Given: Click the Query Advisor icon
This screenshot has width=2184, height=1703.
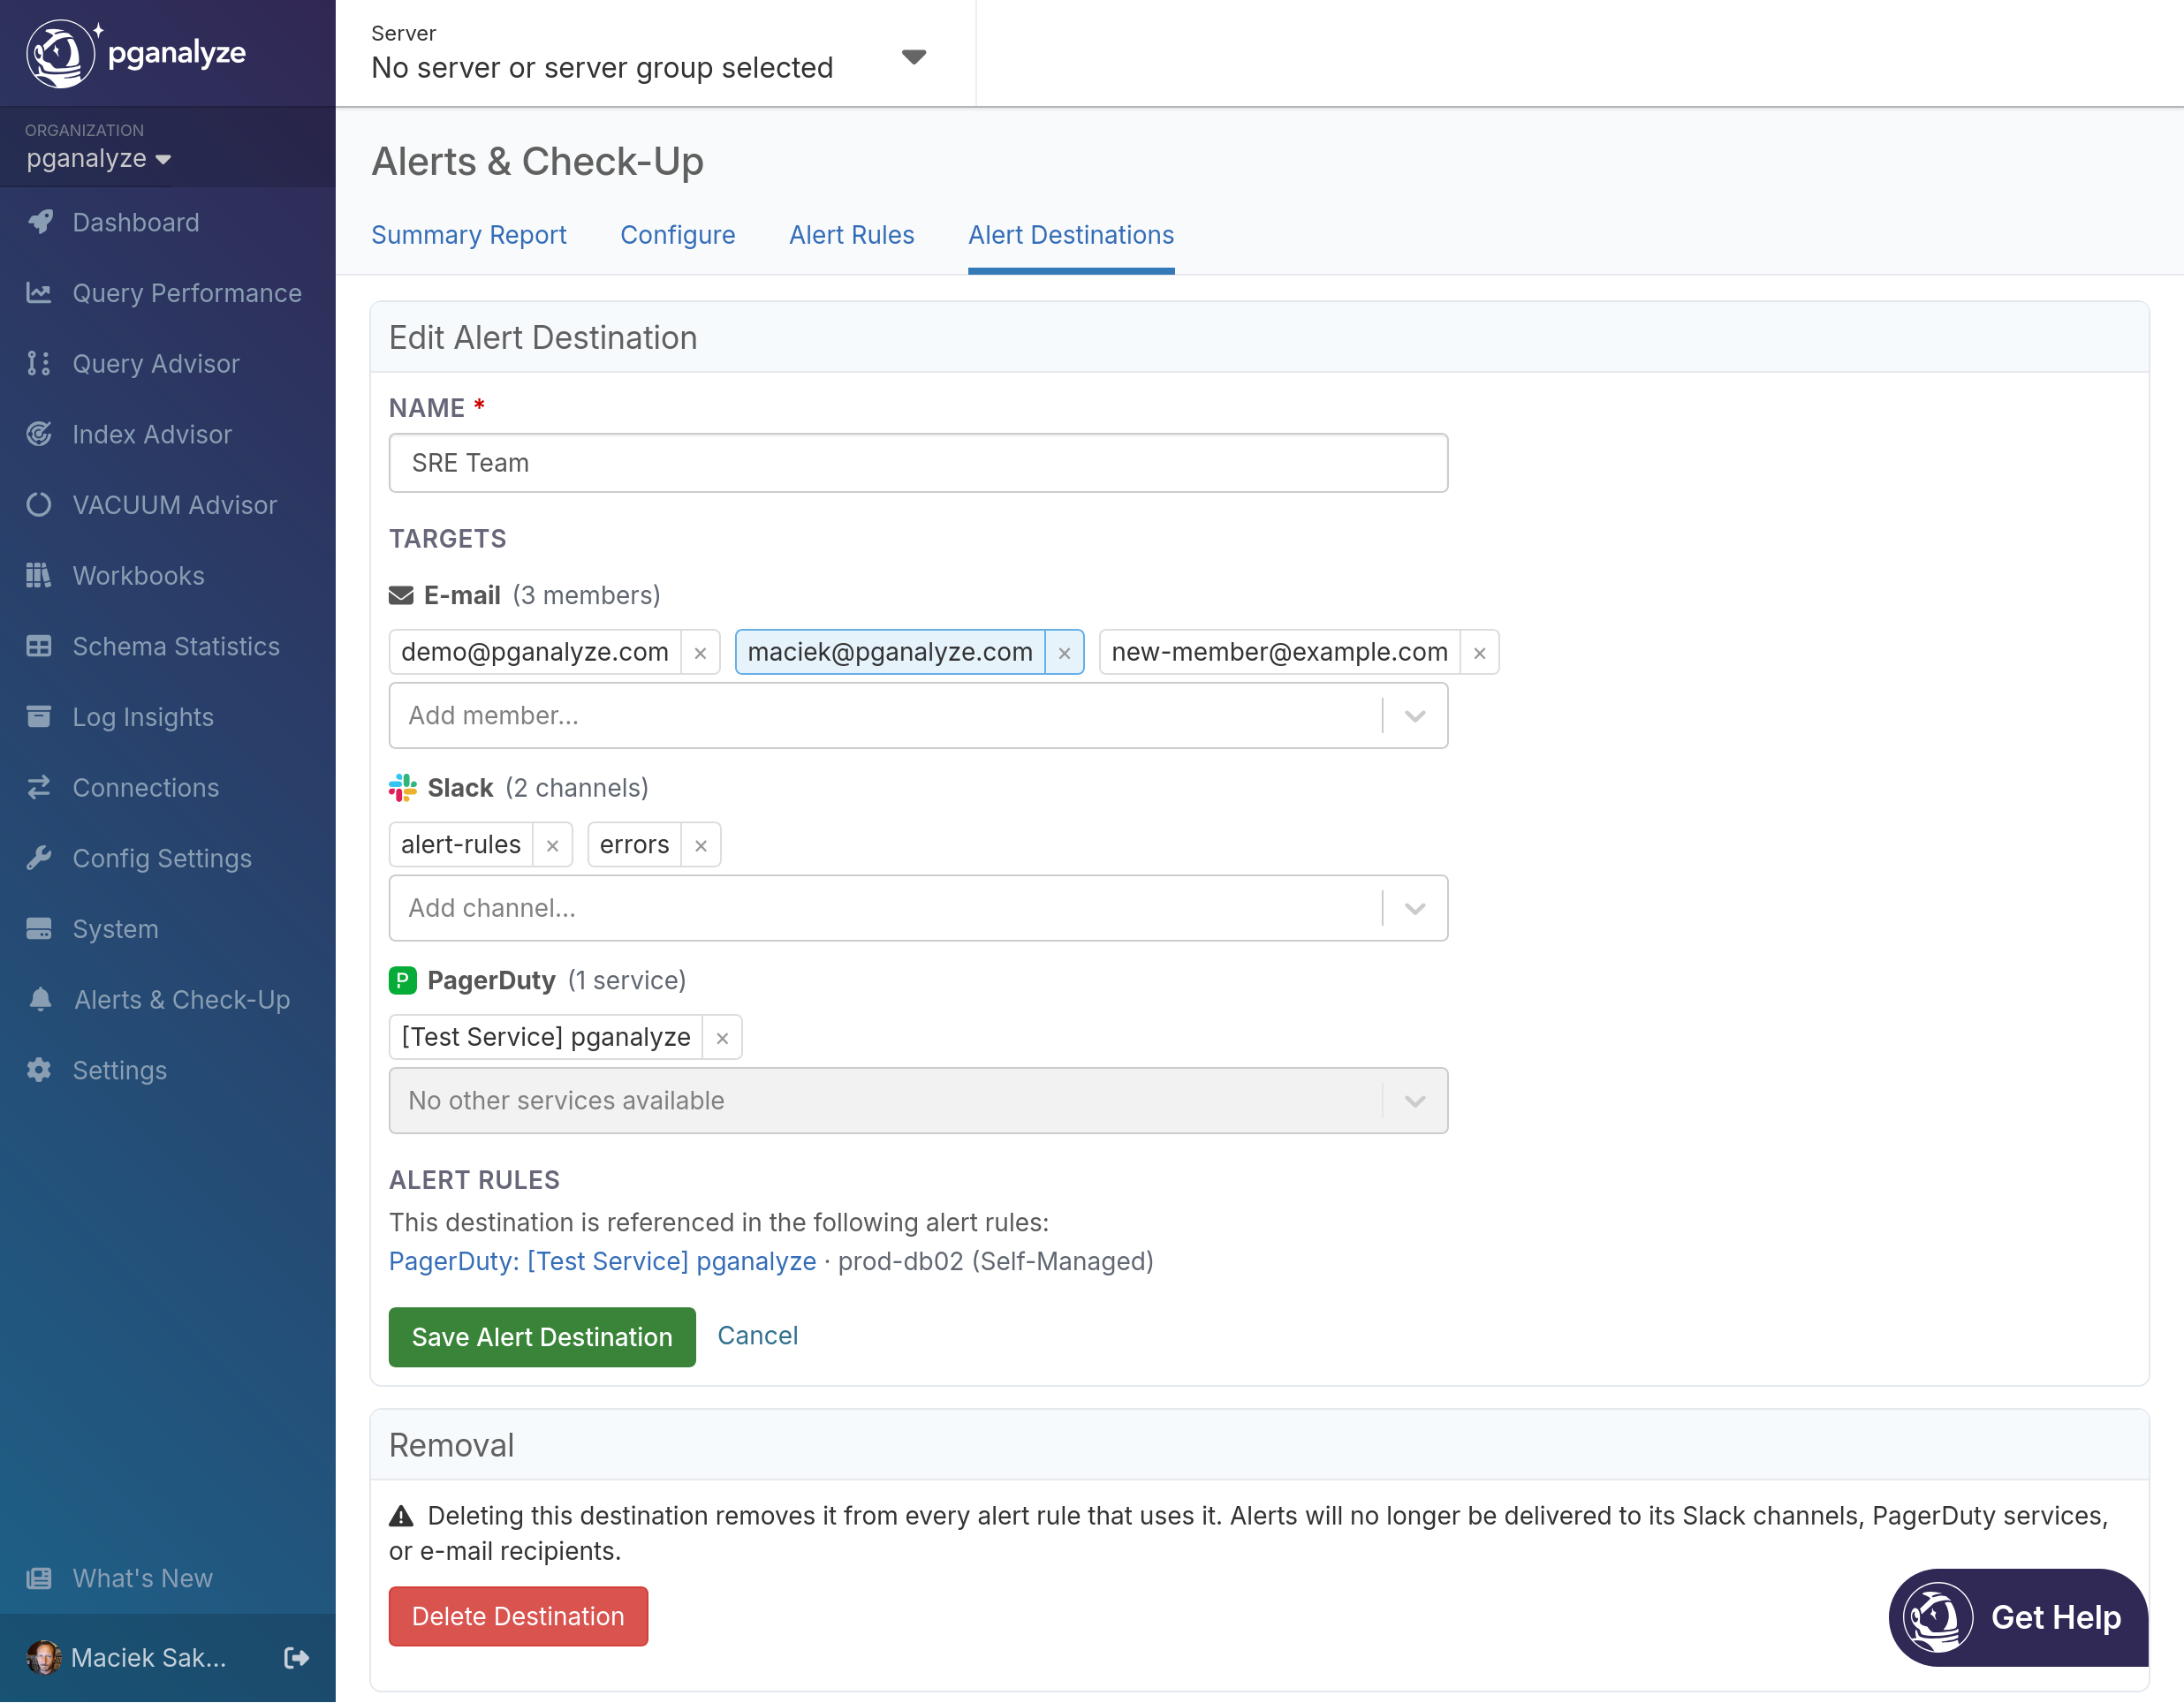Looking at the screenshot, I should click(39, 364).
